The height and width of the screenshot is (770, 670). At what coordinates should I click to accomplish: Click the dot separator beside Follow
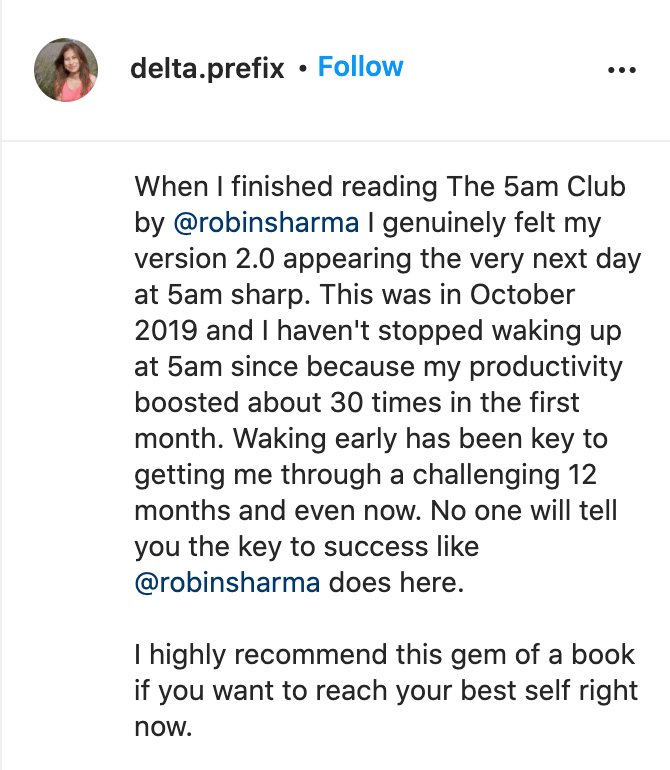[302, 70]
